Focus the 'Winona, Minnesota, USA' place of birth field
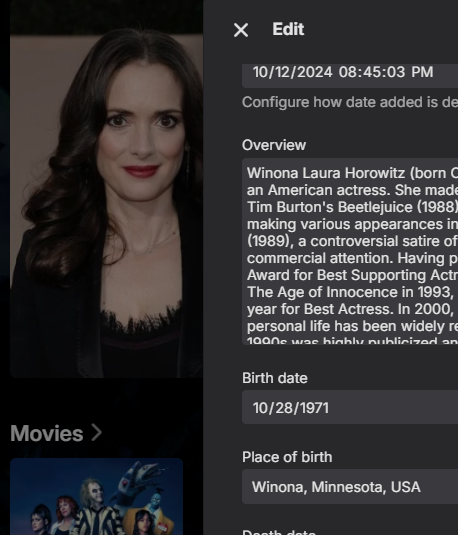Image resolution: width=458 pixels, height=535 pixels. pyautogui.click(x=350, y=487)
